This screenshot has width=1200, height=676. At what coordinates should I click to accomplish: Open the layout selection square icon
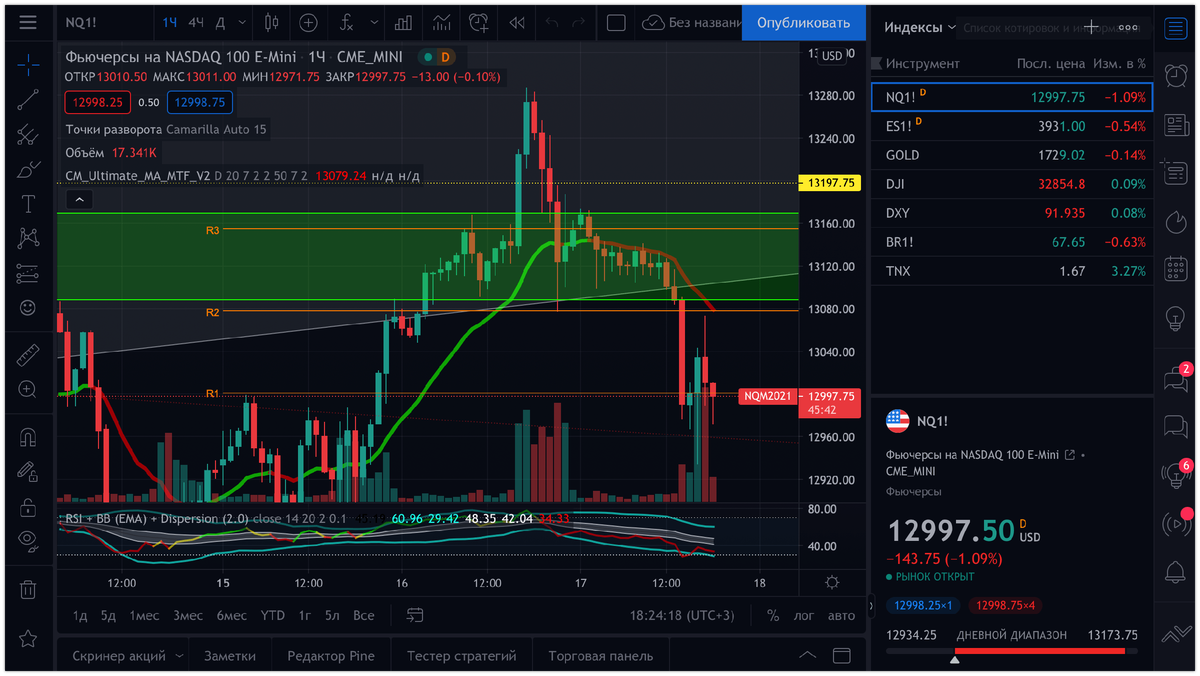pos(617,22)
